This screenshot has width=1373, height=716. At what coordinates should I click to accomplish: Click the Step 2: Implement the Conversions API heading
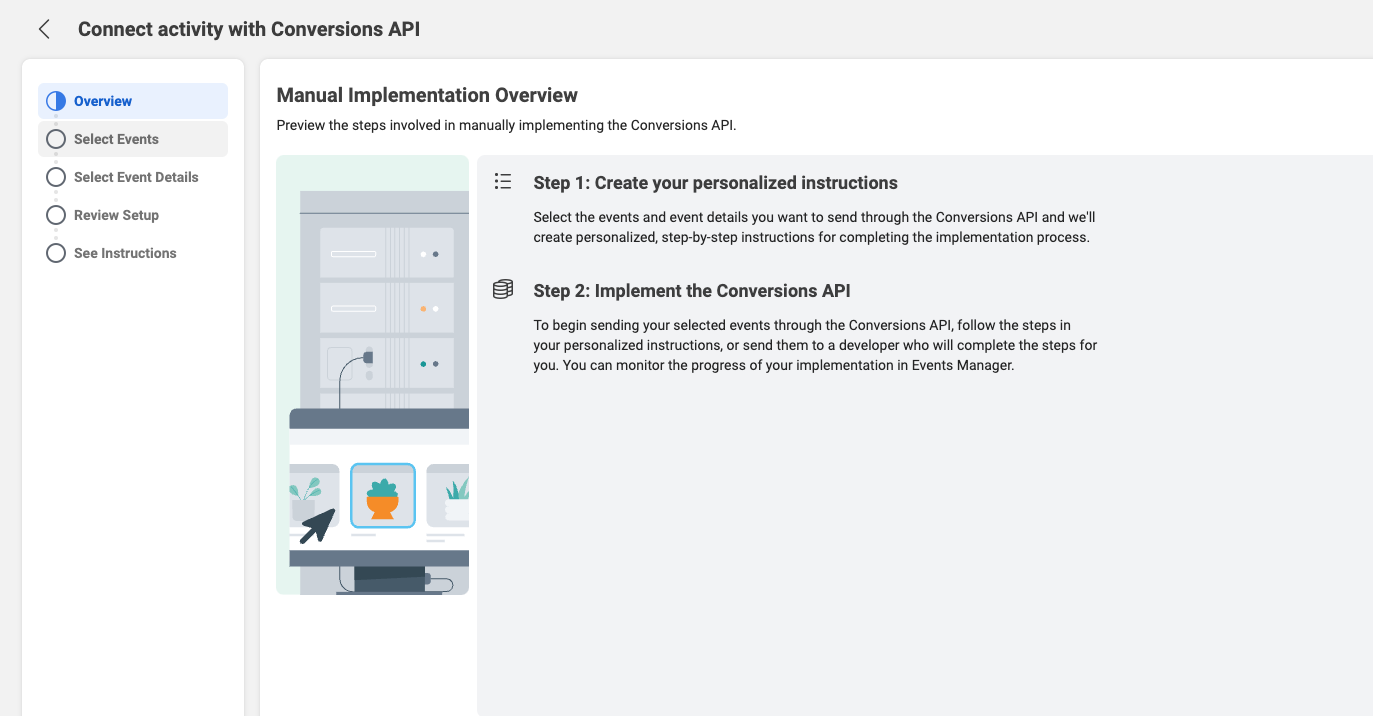692,291
